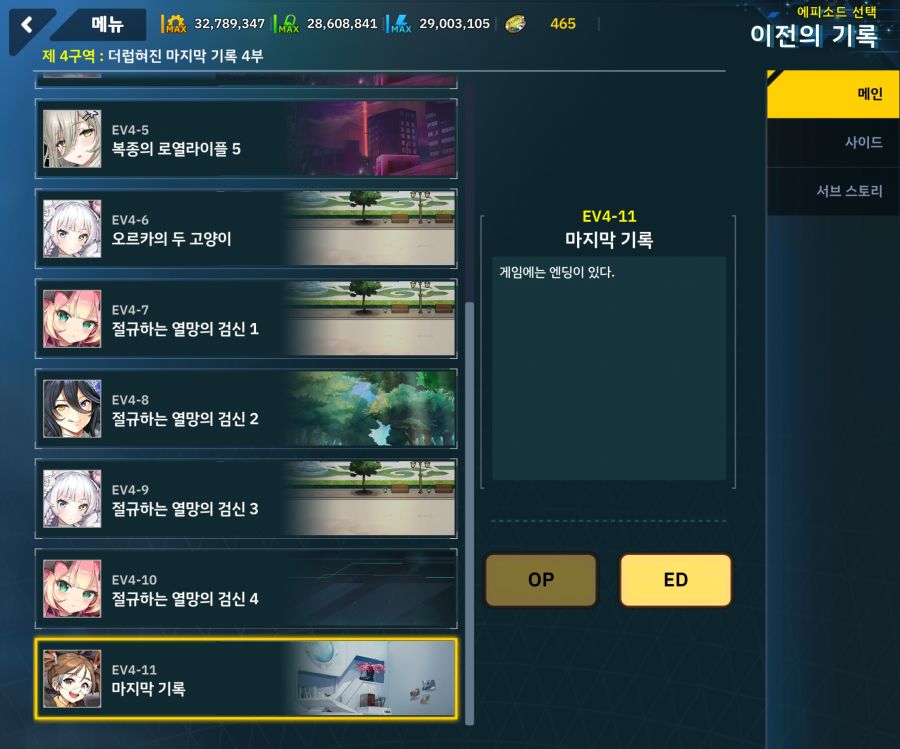900x749 pixels.
Task: Click the tuna can currency icon
Action: click(515, 24)
